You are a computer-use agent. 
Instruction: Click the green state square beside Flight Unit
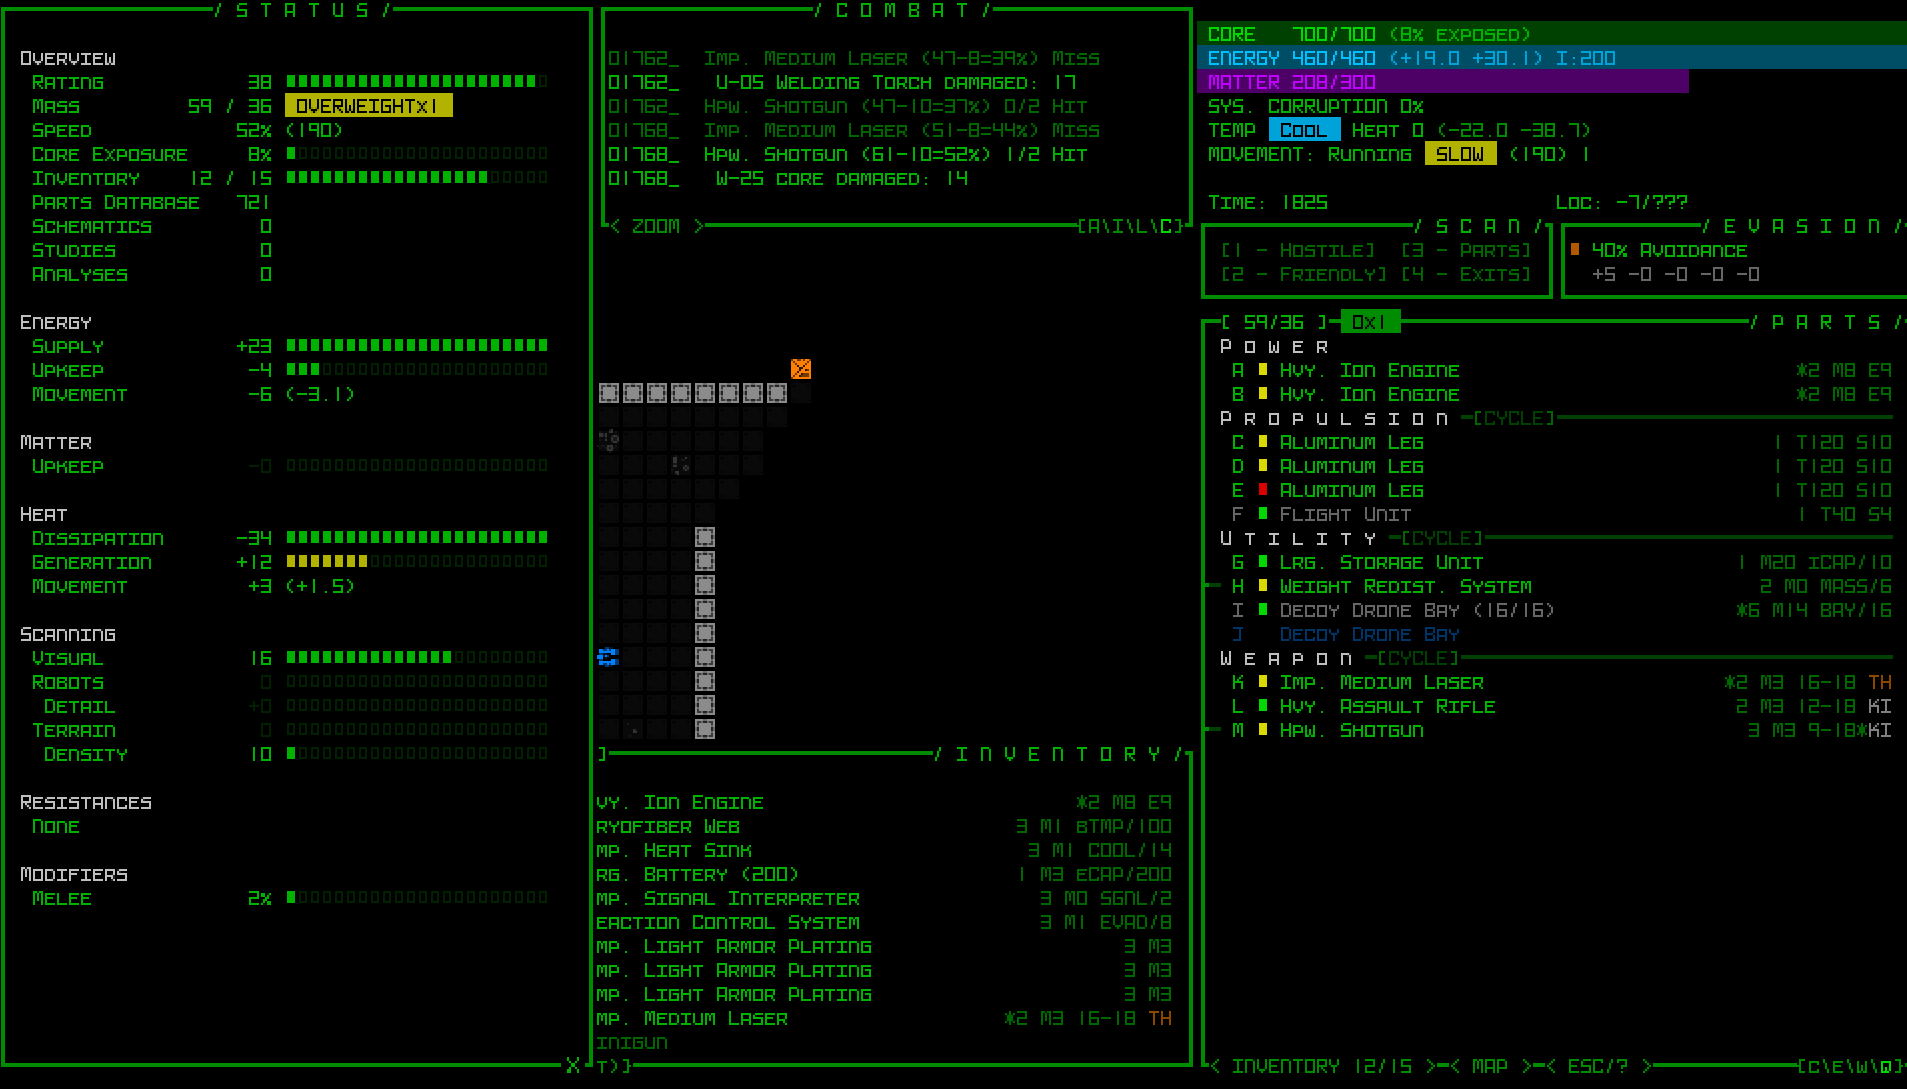[1263, 514]
